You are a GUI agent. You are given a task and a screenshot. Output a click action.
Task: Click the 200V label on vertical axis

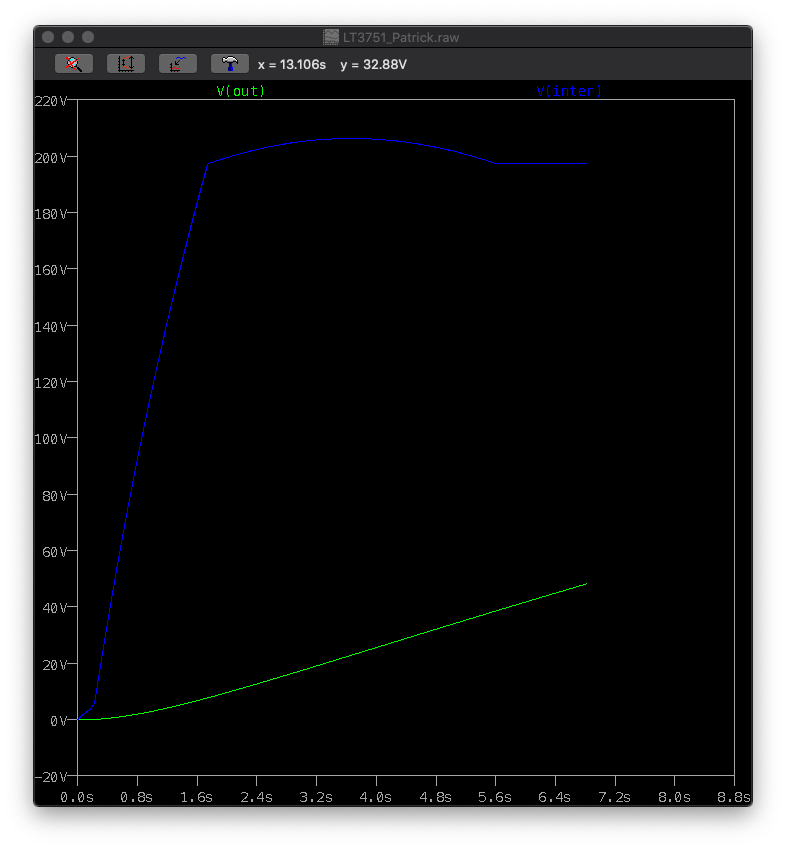[x=51, y=158]
